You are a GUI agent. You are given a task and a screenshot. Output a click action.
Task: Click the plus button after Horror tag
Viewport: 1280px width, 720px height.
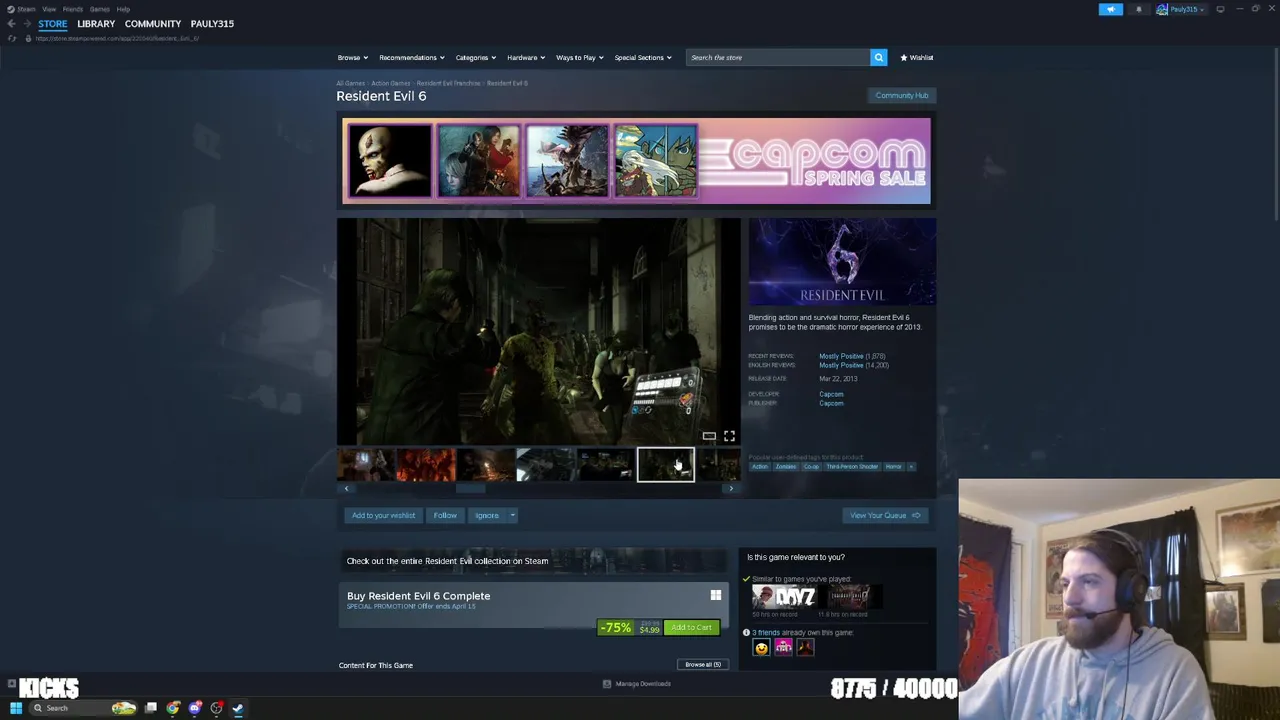click(x=911, y=466)
